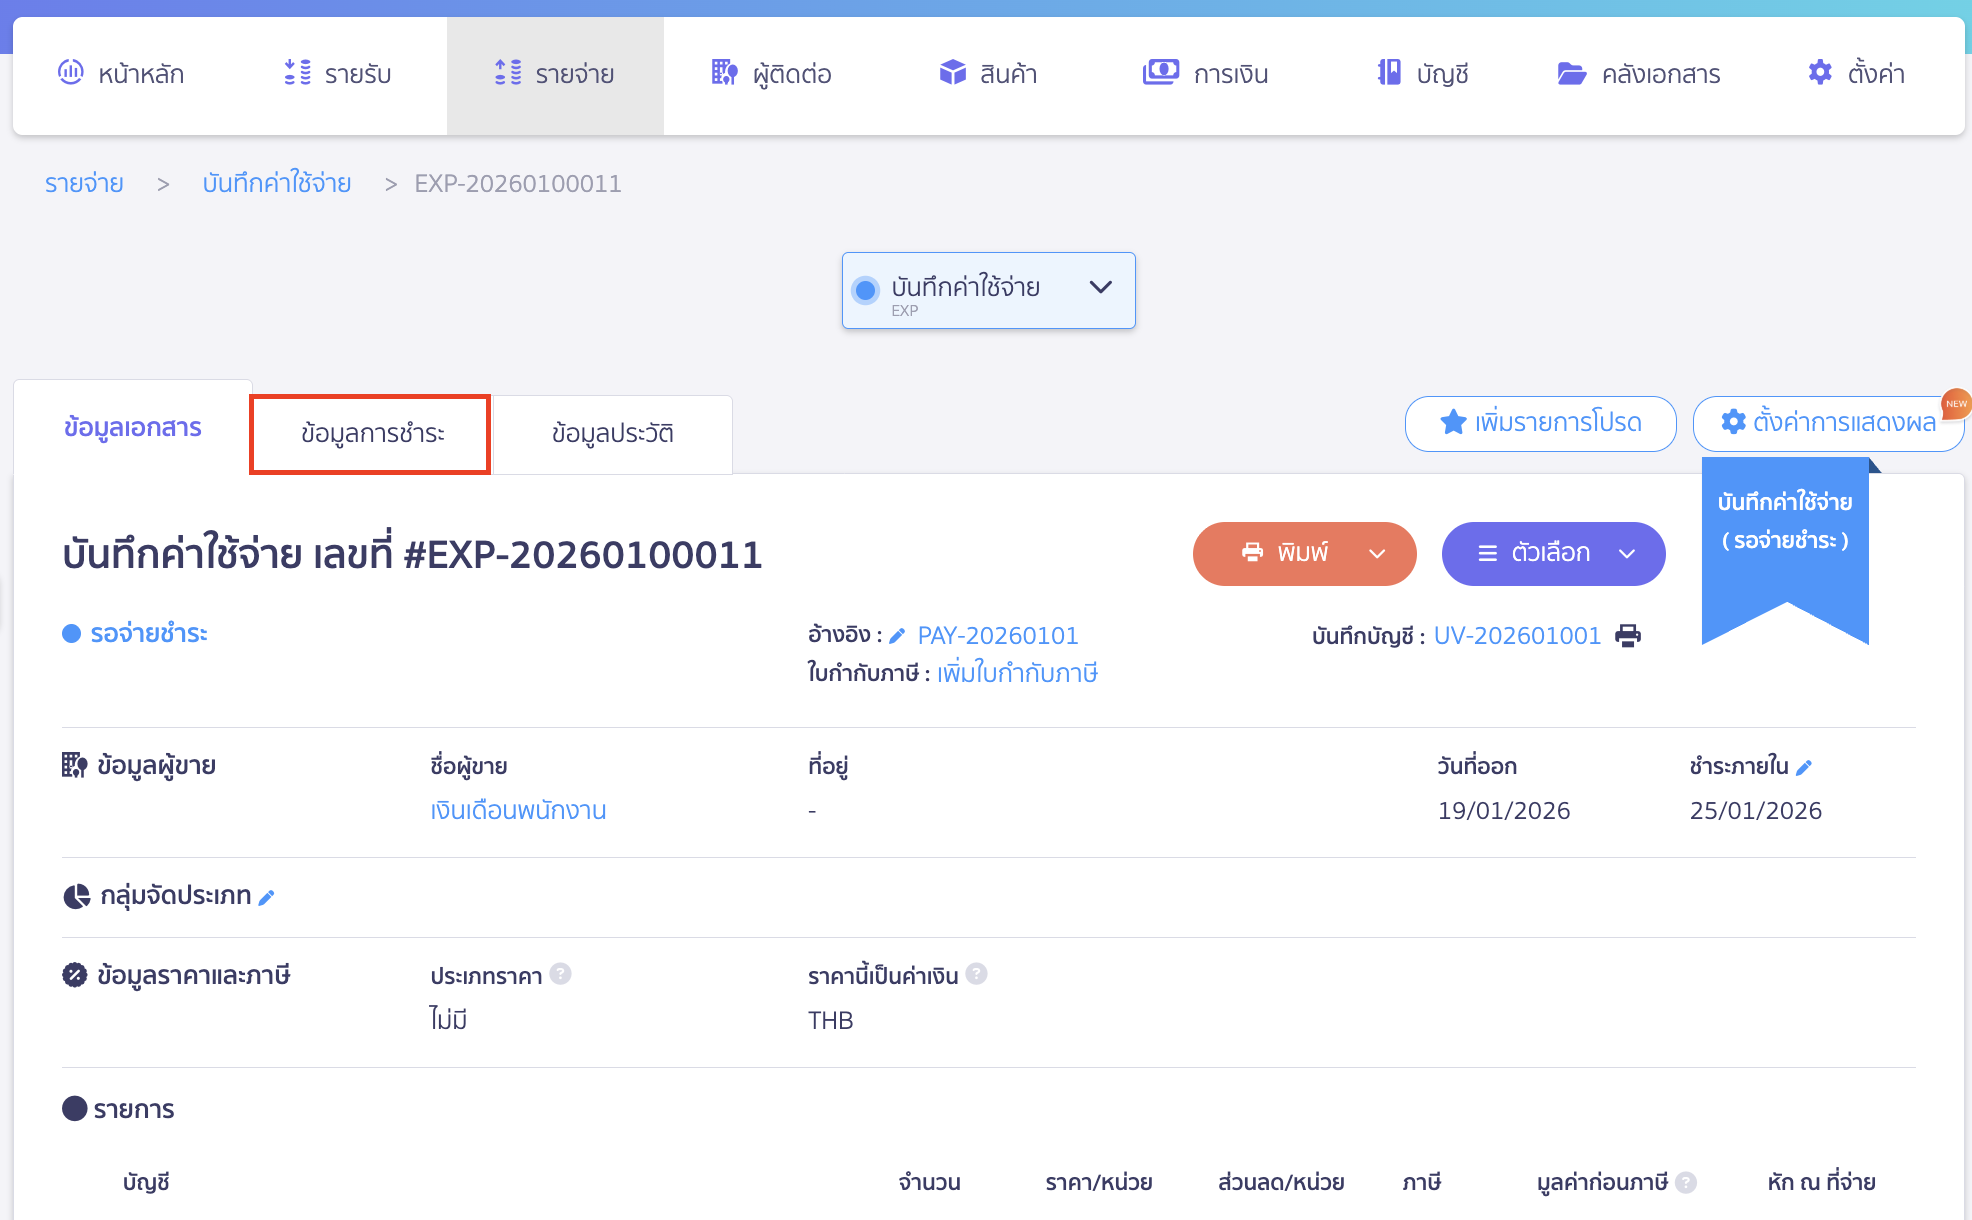Open the ตั้งค่า settings gear menu
The image size is (1972, 1220).
point(1856,74)
